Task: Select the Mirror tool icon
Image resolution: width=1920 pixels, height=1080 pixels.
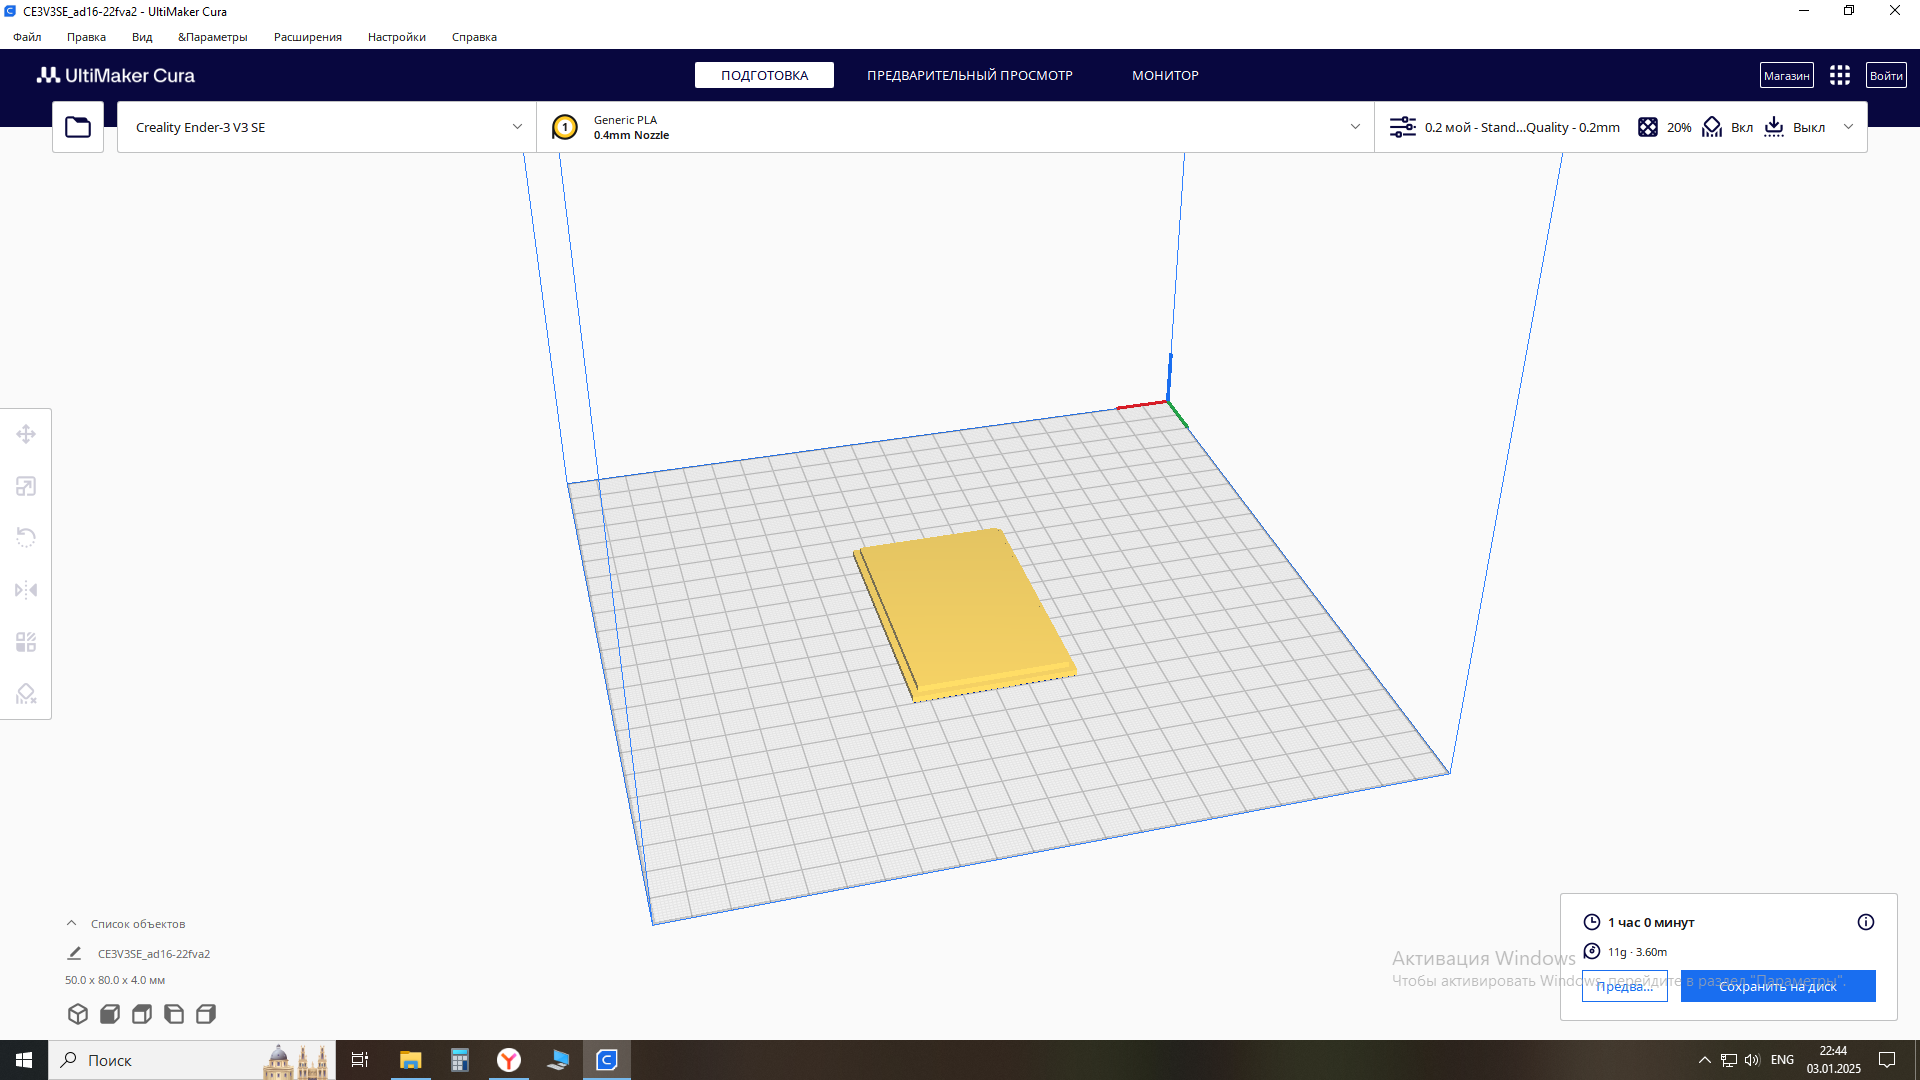Action: (x=26, y=590)
